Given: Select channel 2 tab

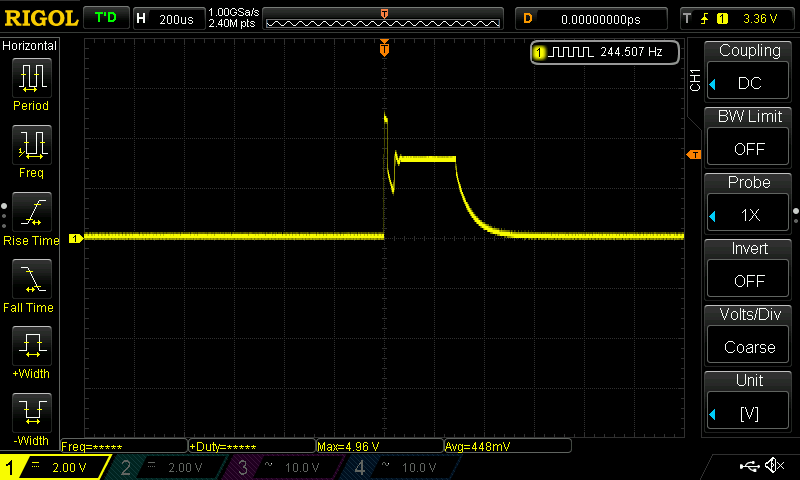Looking at the screenshot, I should pos(166,467).
